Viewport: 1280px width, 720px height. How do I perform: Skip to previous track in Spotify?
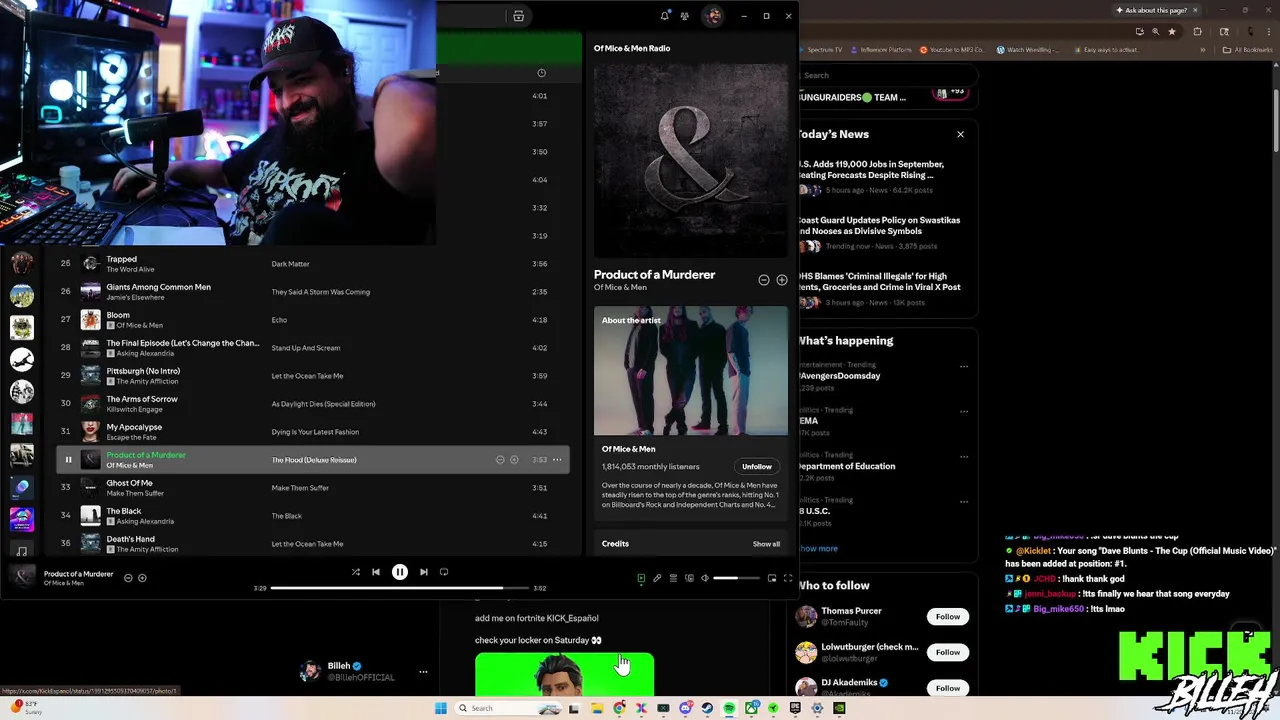point(376,572)
